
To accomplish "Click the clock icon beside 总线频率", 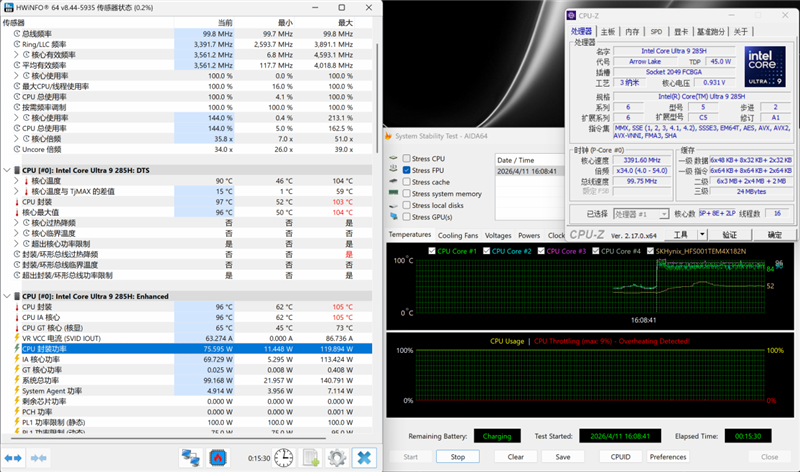I will click(17, 34).
